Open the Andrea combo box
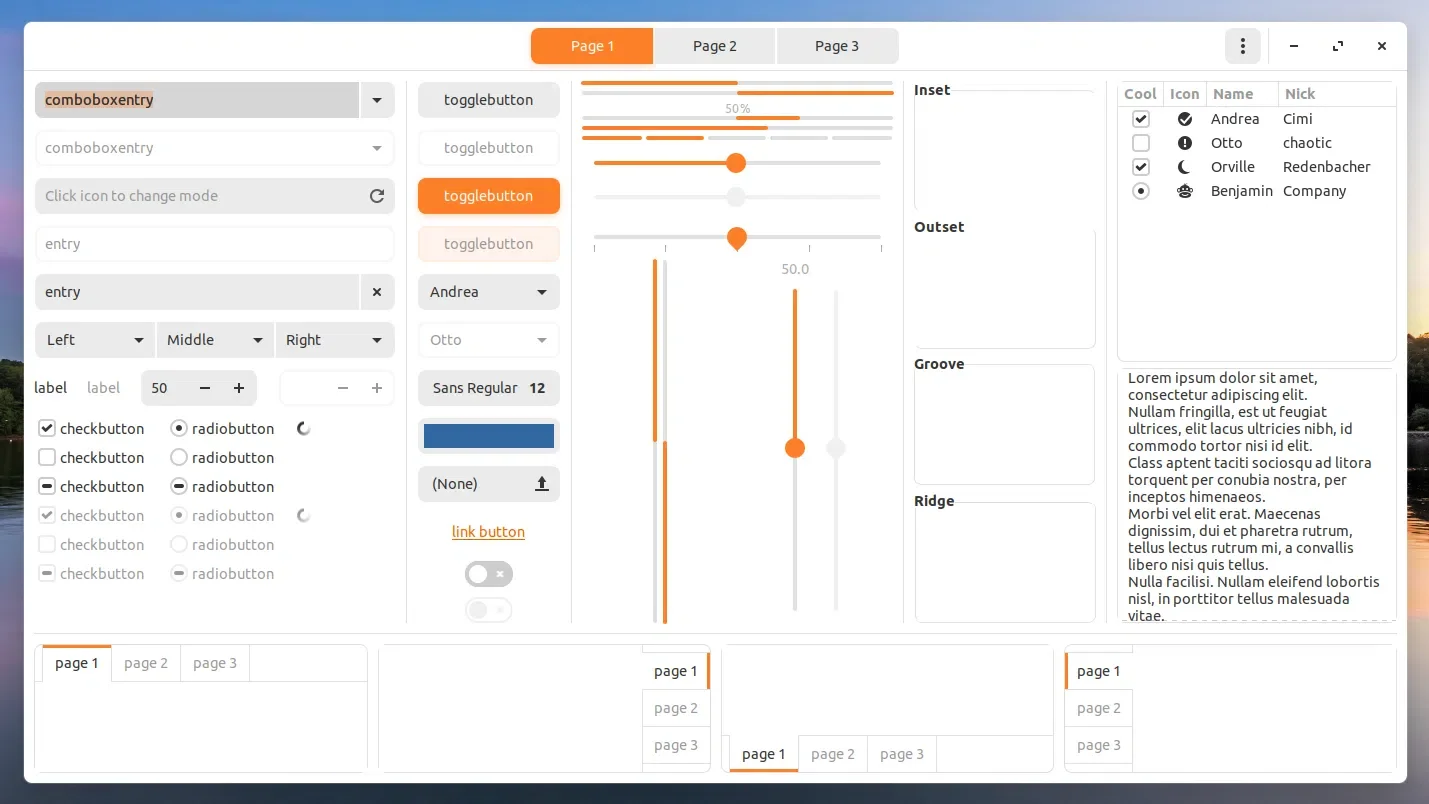Viewport: 1429px width, 804px height. coord(488,292)
